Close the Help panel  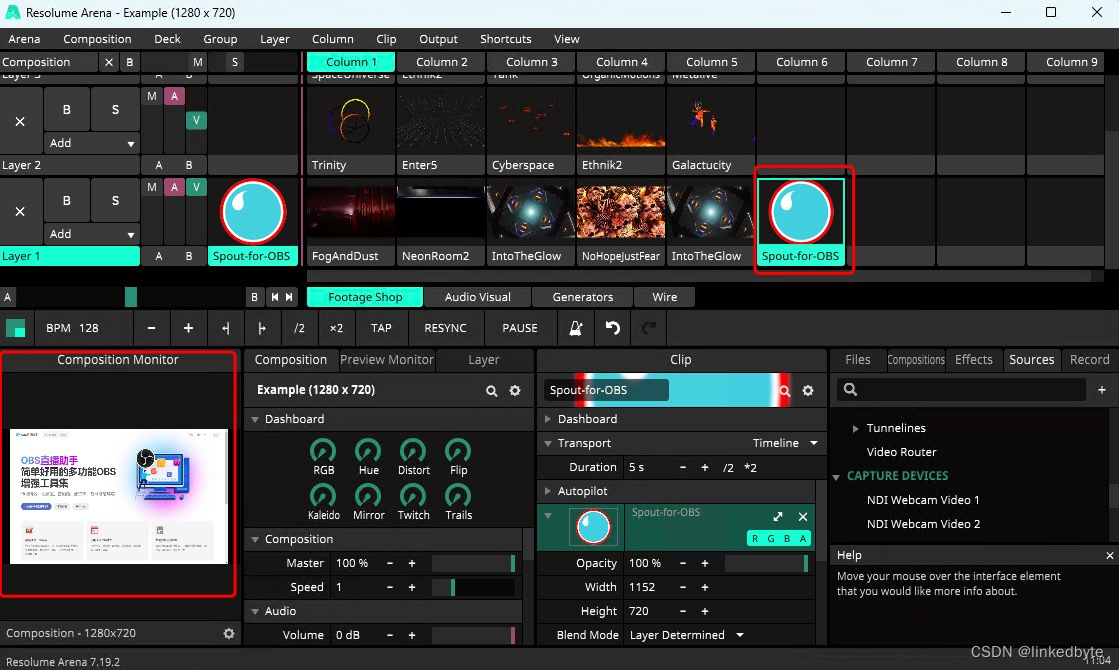click(1110, 555)
